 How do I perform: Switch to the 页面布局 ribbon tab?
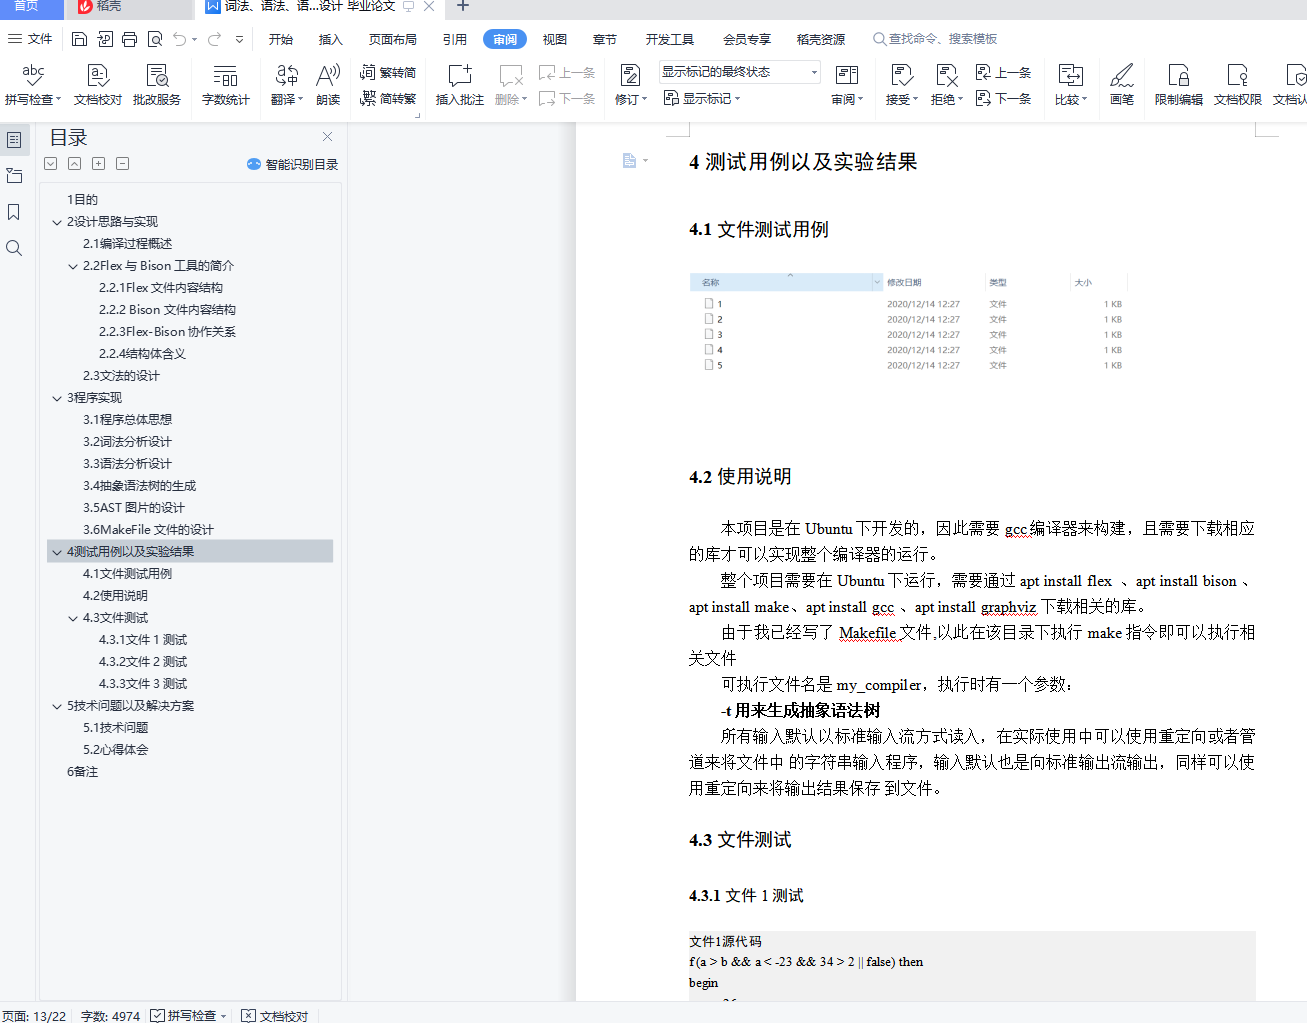pyautogui.click(x=393, y=39)
